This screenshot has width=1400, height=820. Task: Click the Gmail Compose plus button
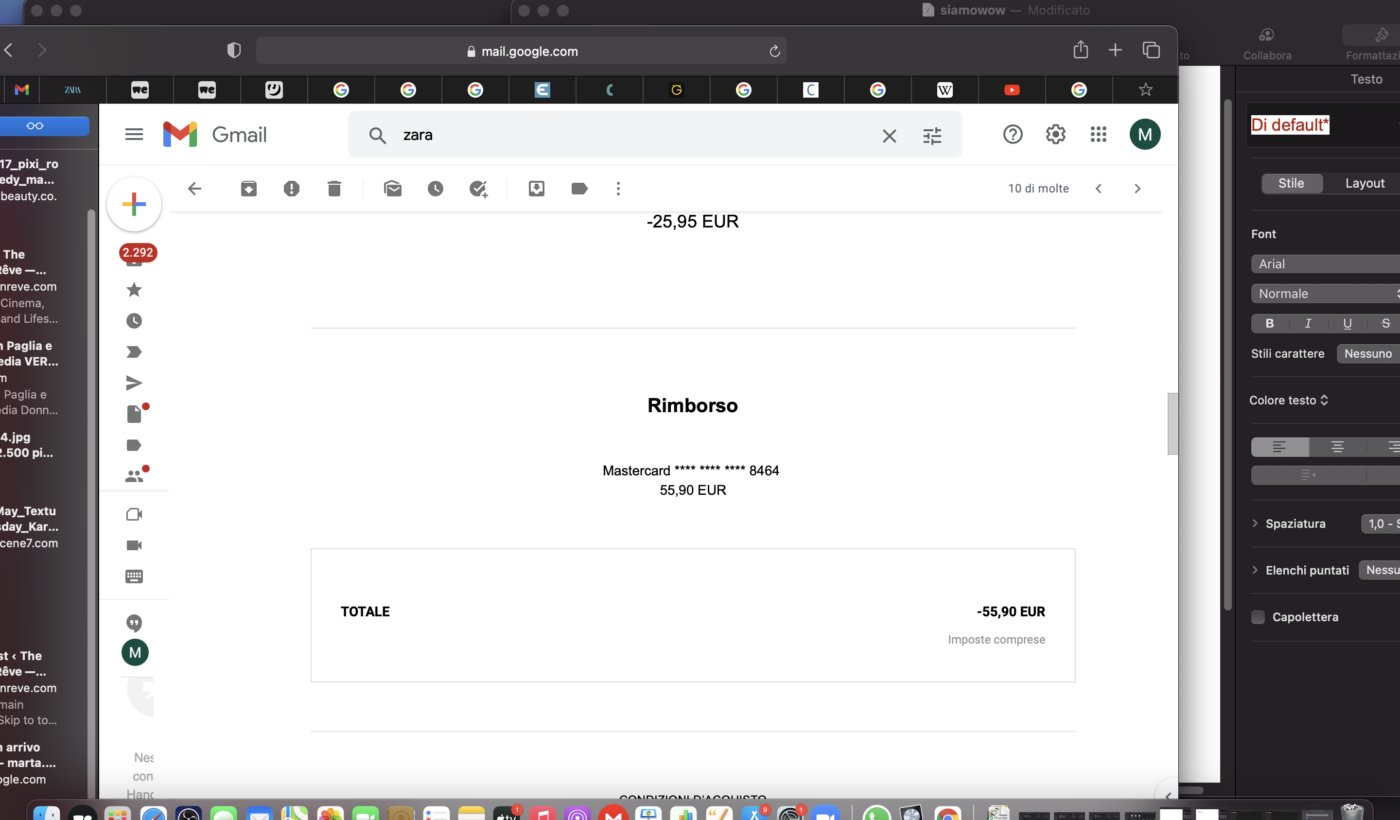pos(134,204)
